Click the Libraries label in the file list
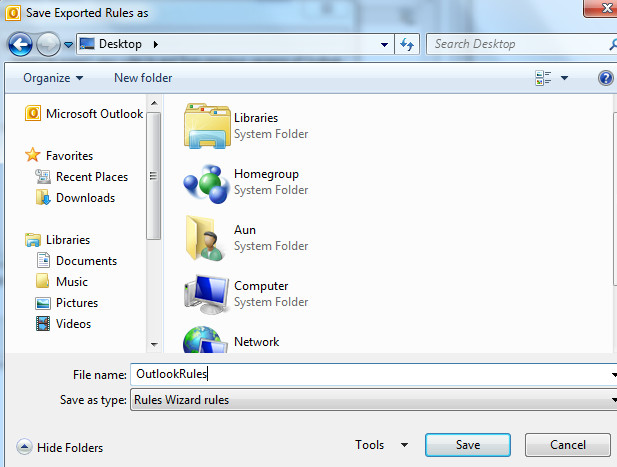 256,118
